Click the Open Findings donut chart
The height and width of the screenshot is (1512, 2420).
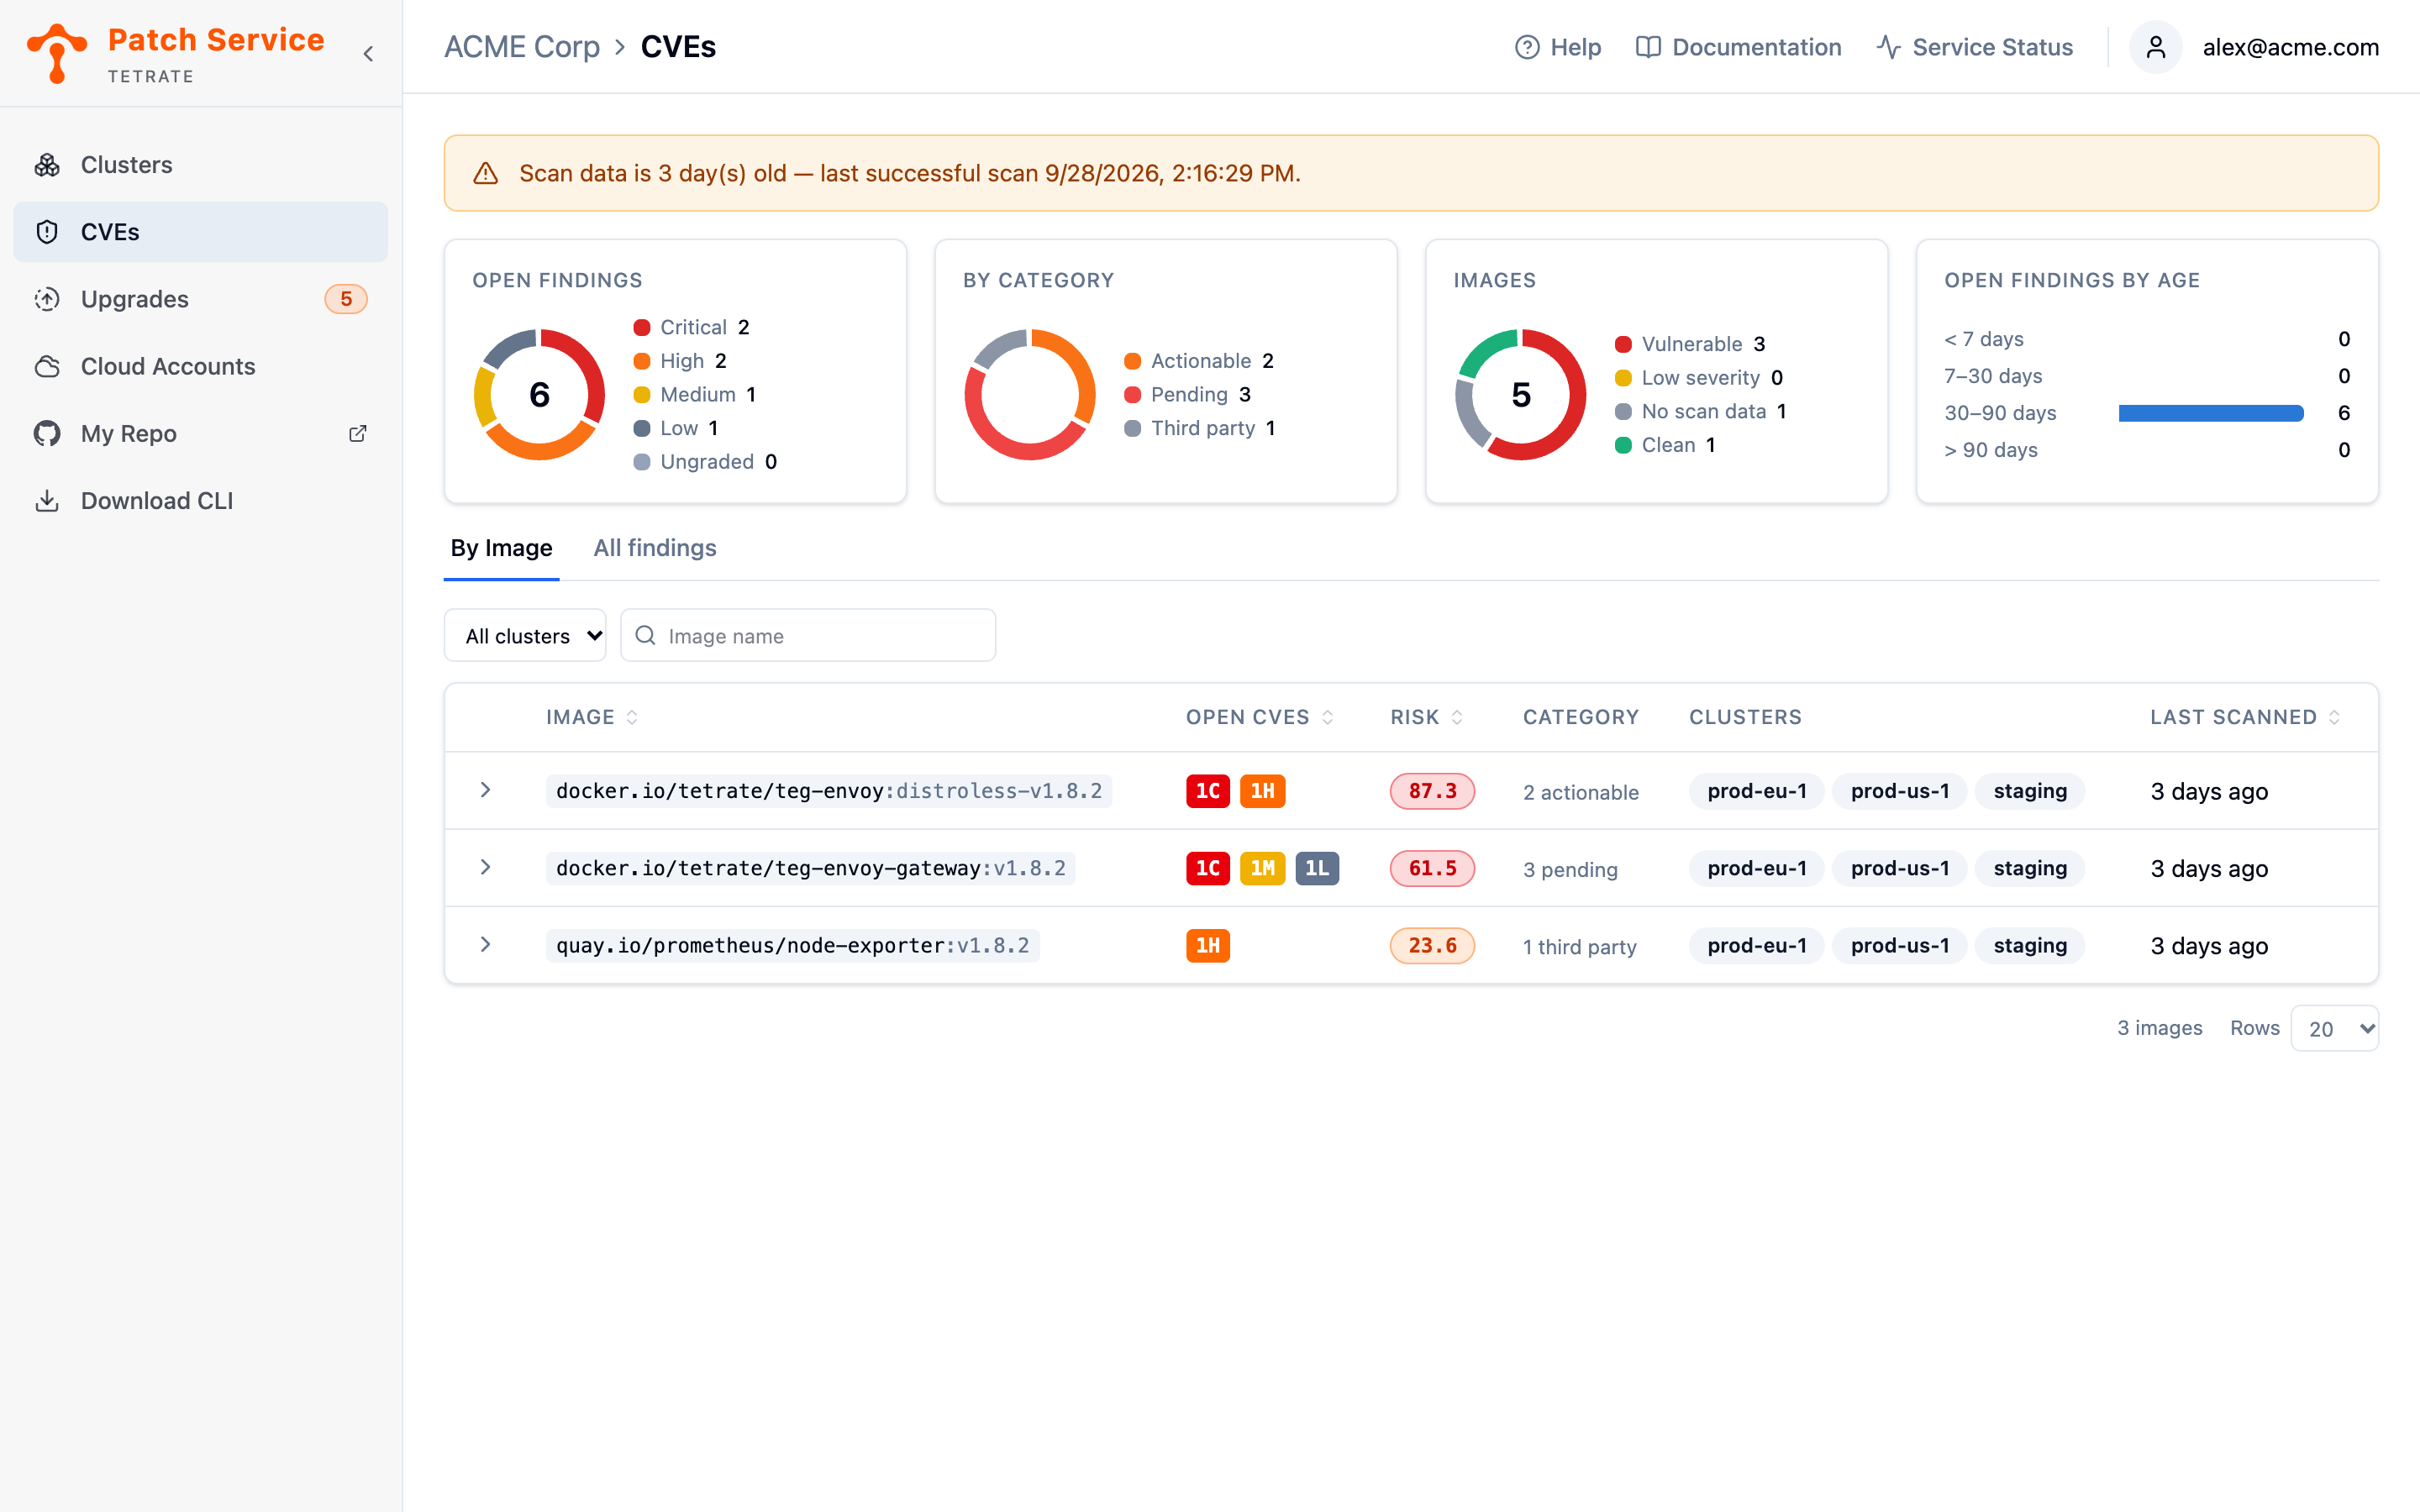pos(539,394)
